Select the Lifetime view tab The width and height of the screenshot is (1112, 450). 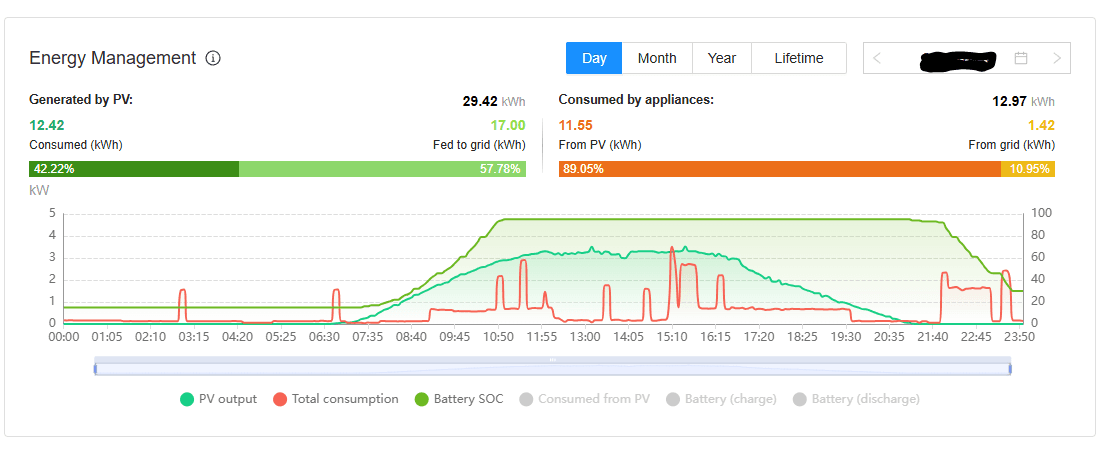click(x=799, y=58)
